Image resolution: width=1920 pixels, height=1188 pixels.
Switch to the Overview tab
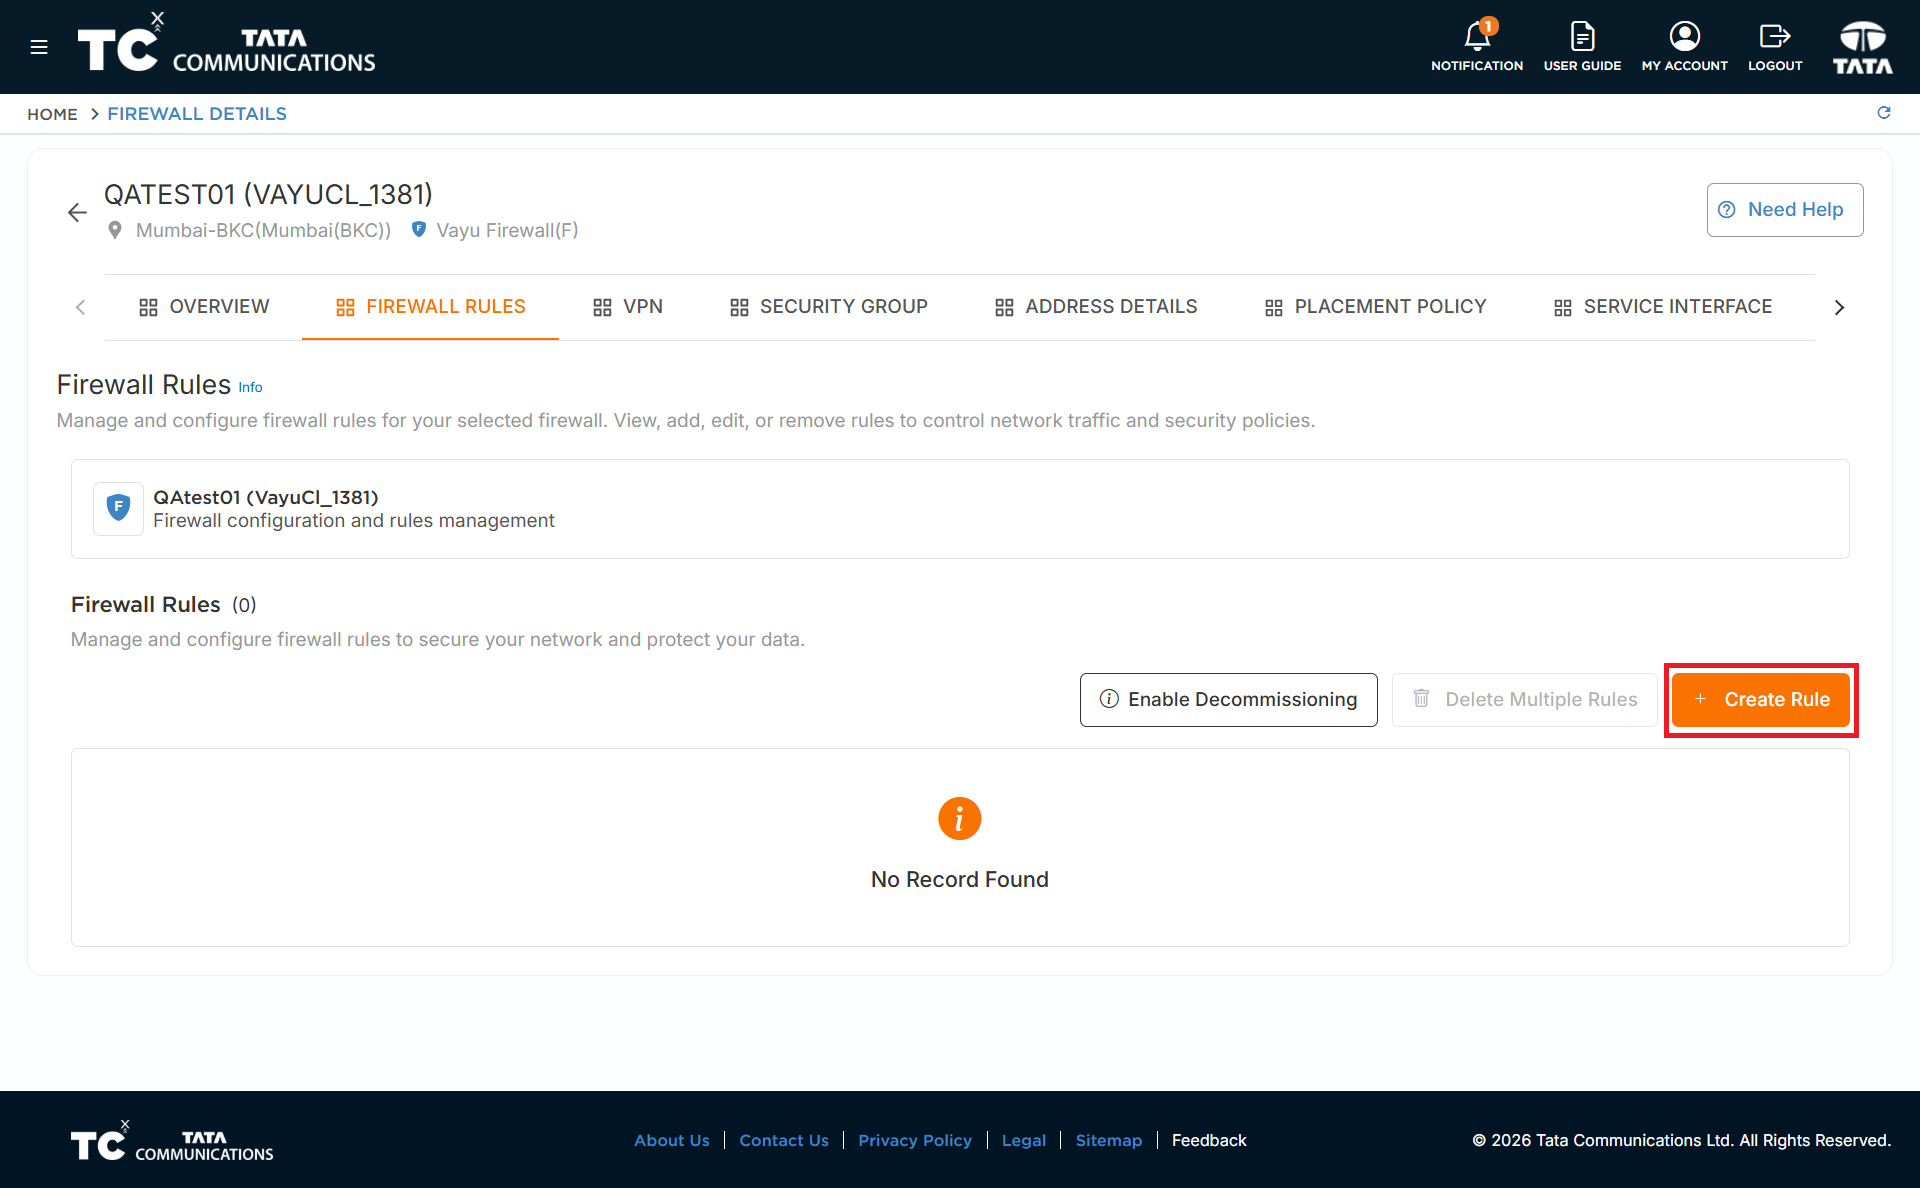[x=204, y=307]
